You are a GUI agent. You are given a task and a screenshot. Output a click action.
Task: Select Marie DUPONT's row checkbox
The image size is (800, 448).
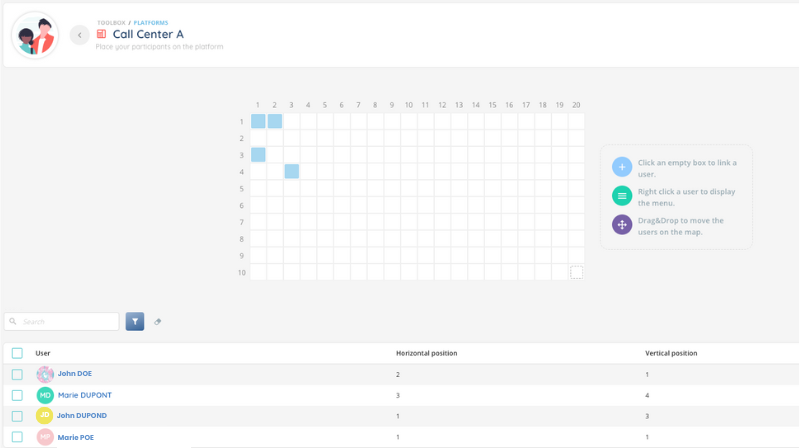17,395
